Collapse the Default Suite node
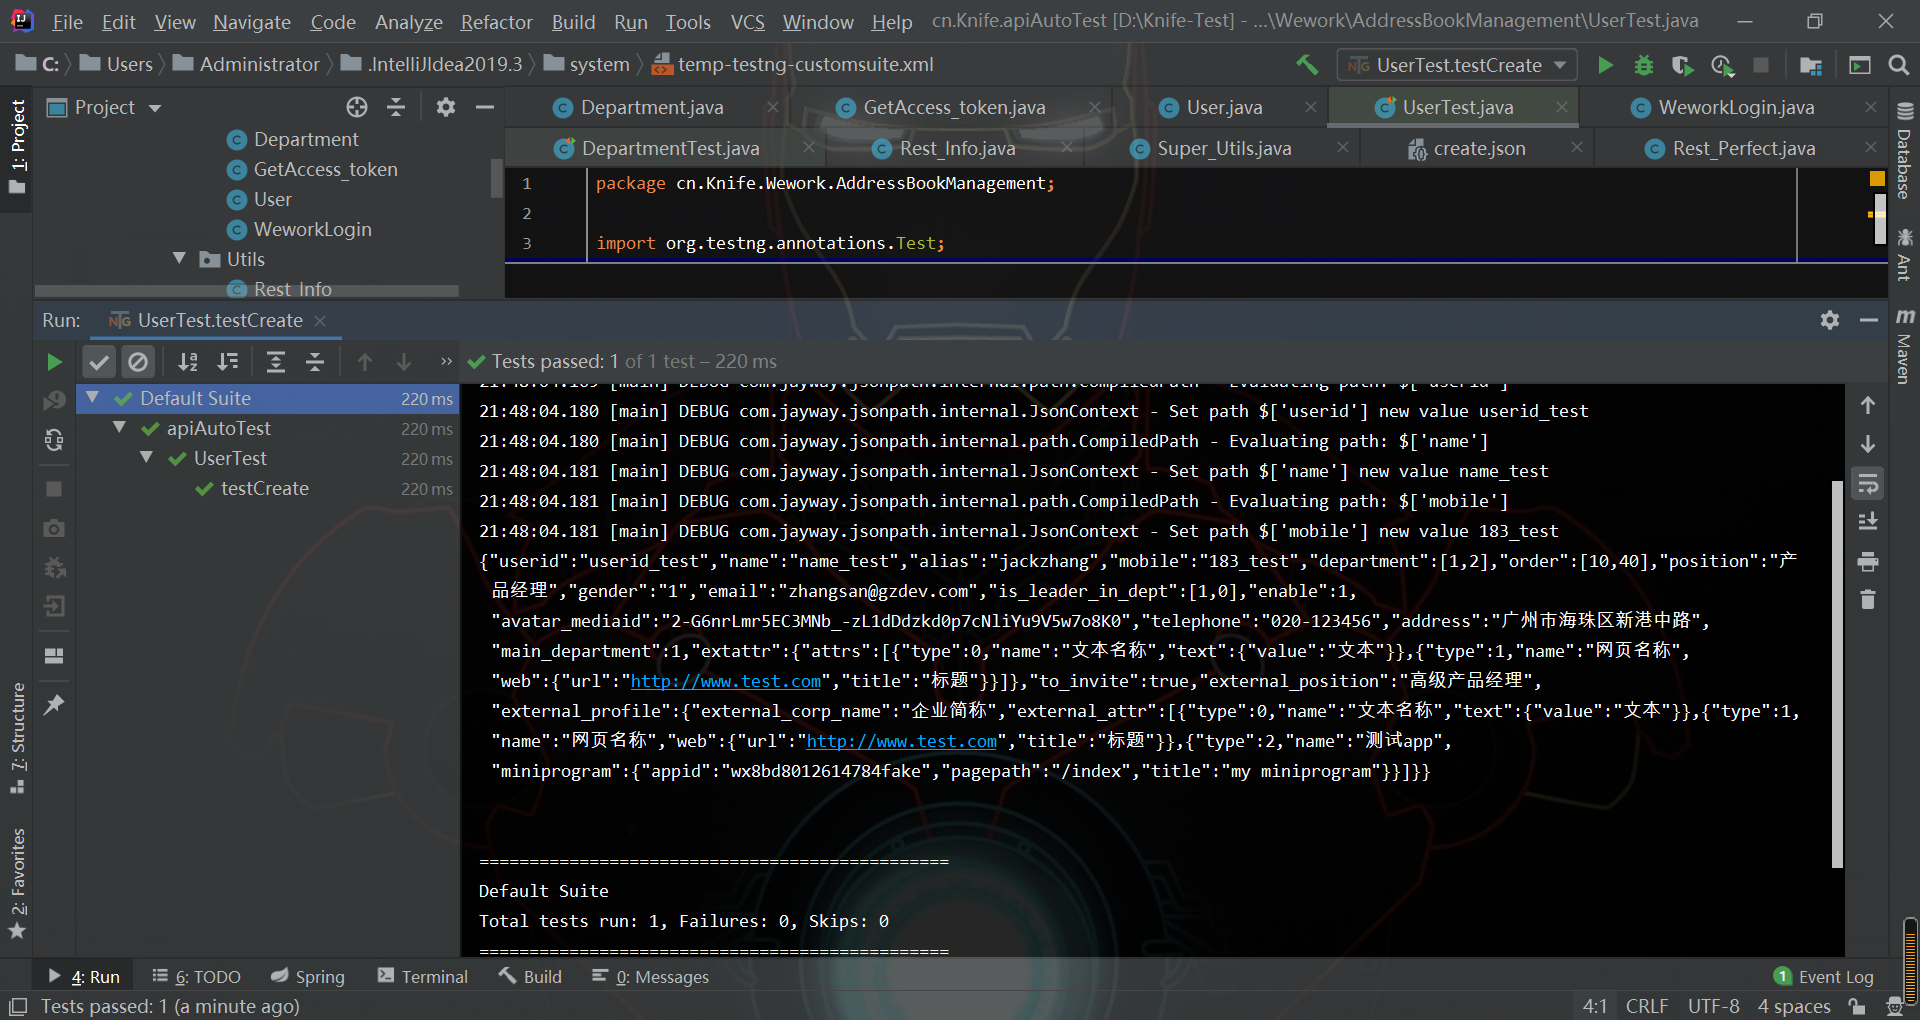Image resolution: width=1920 pixels, height=1020 pixels. [x=92, y=398]
